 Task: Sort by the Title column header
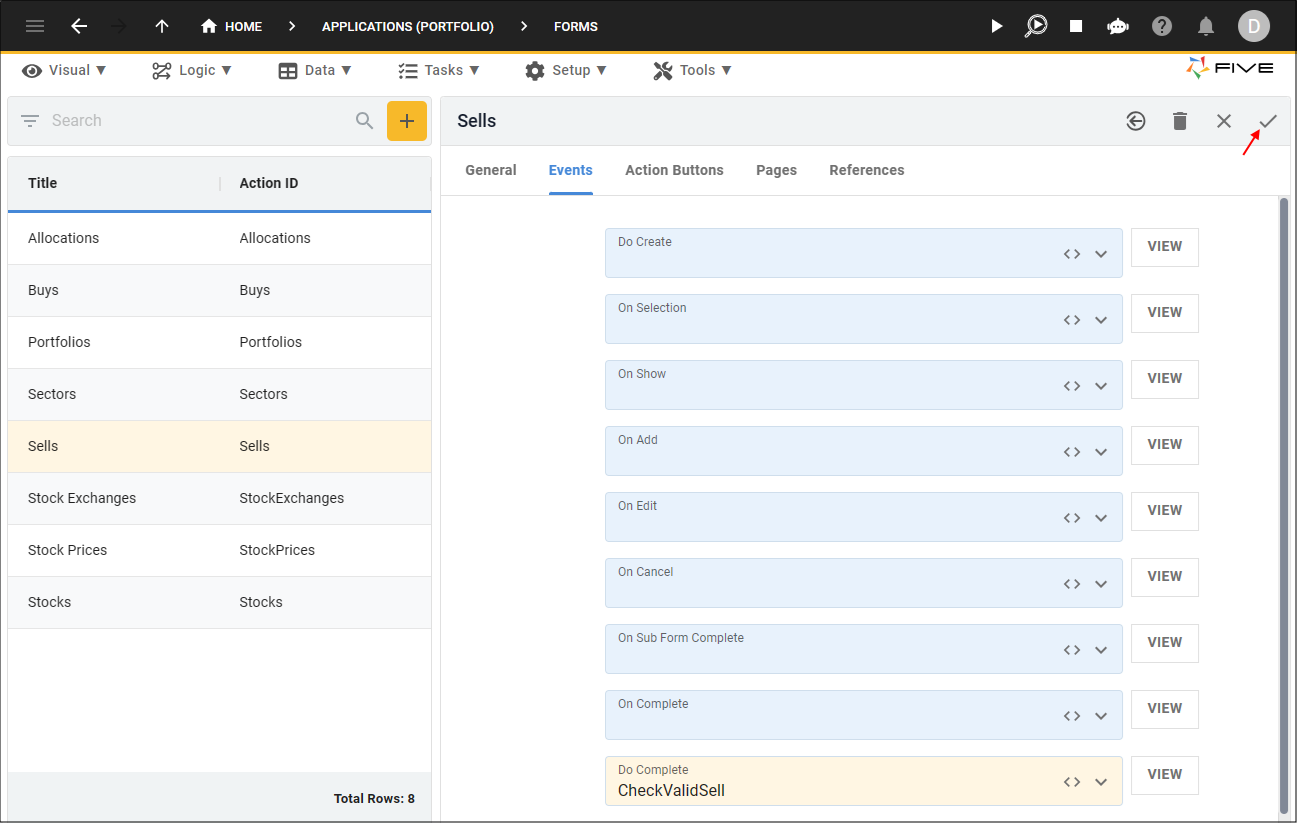tap(43, 183)
